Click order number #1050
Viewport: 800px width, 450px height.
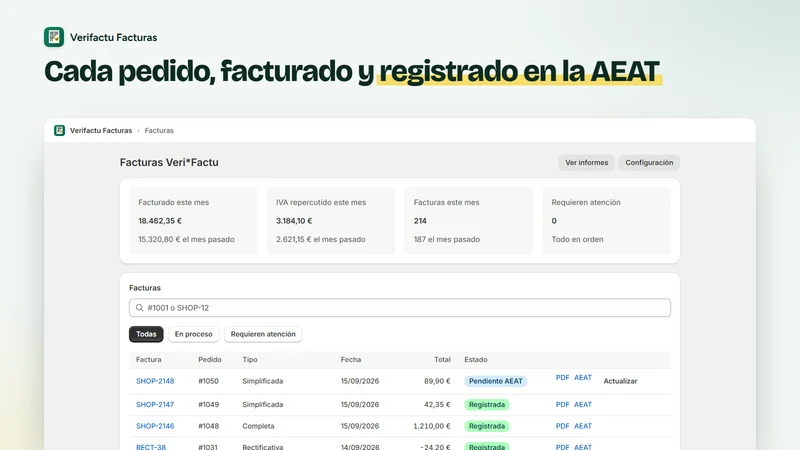coord(209,381)
